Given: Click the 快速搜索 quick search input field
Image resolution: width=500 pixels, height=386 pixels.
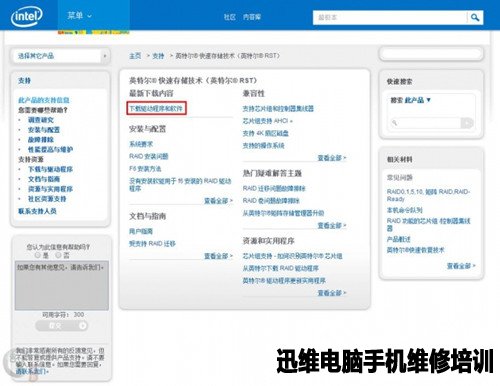Looking at the screenshot, I should point(425,123).
